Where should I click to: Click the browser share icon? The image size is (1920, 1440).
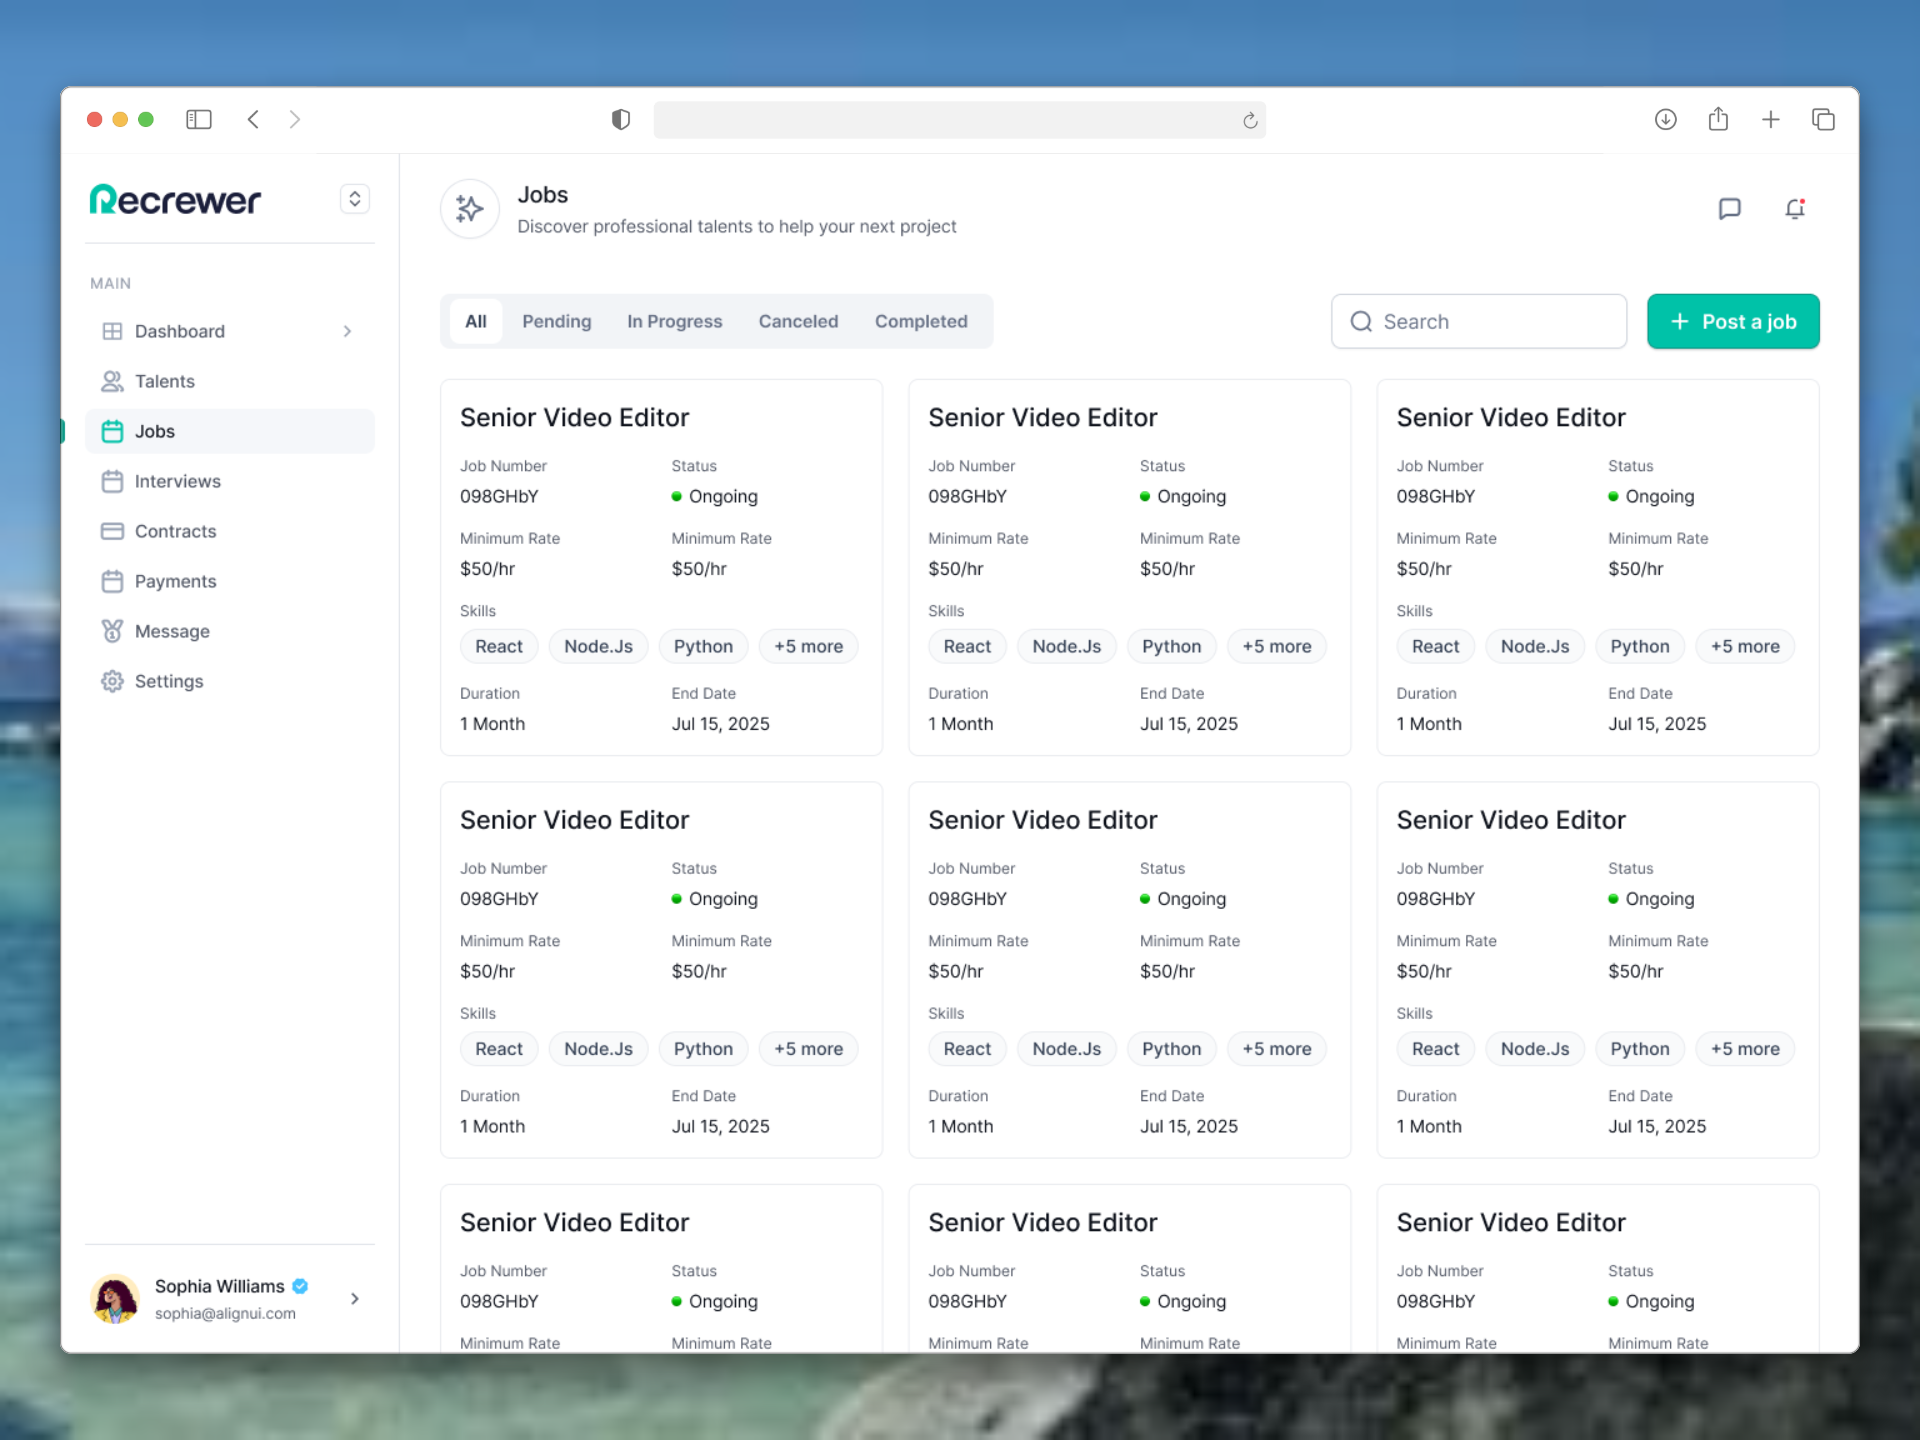coord(1718,120)
